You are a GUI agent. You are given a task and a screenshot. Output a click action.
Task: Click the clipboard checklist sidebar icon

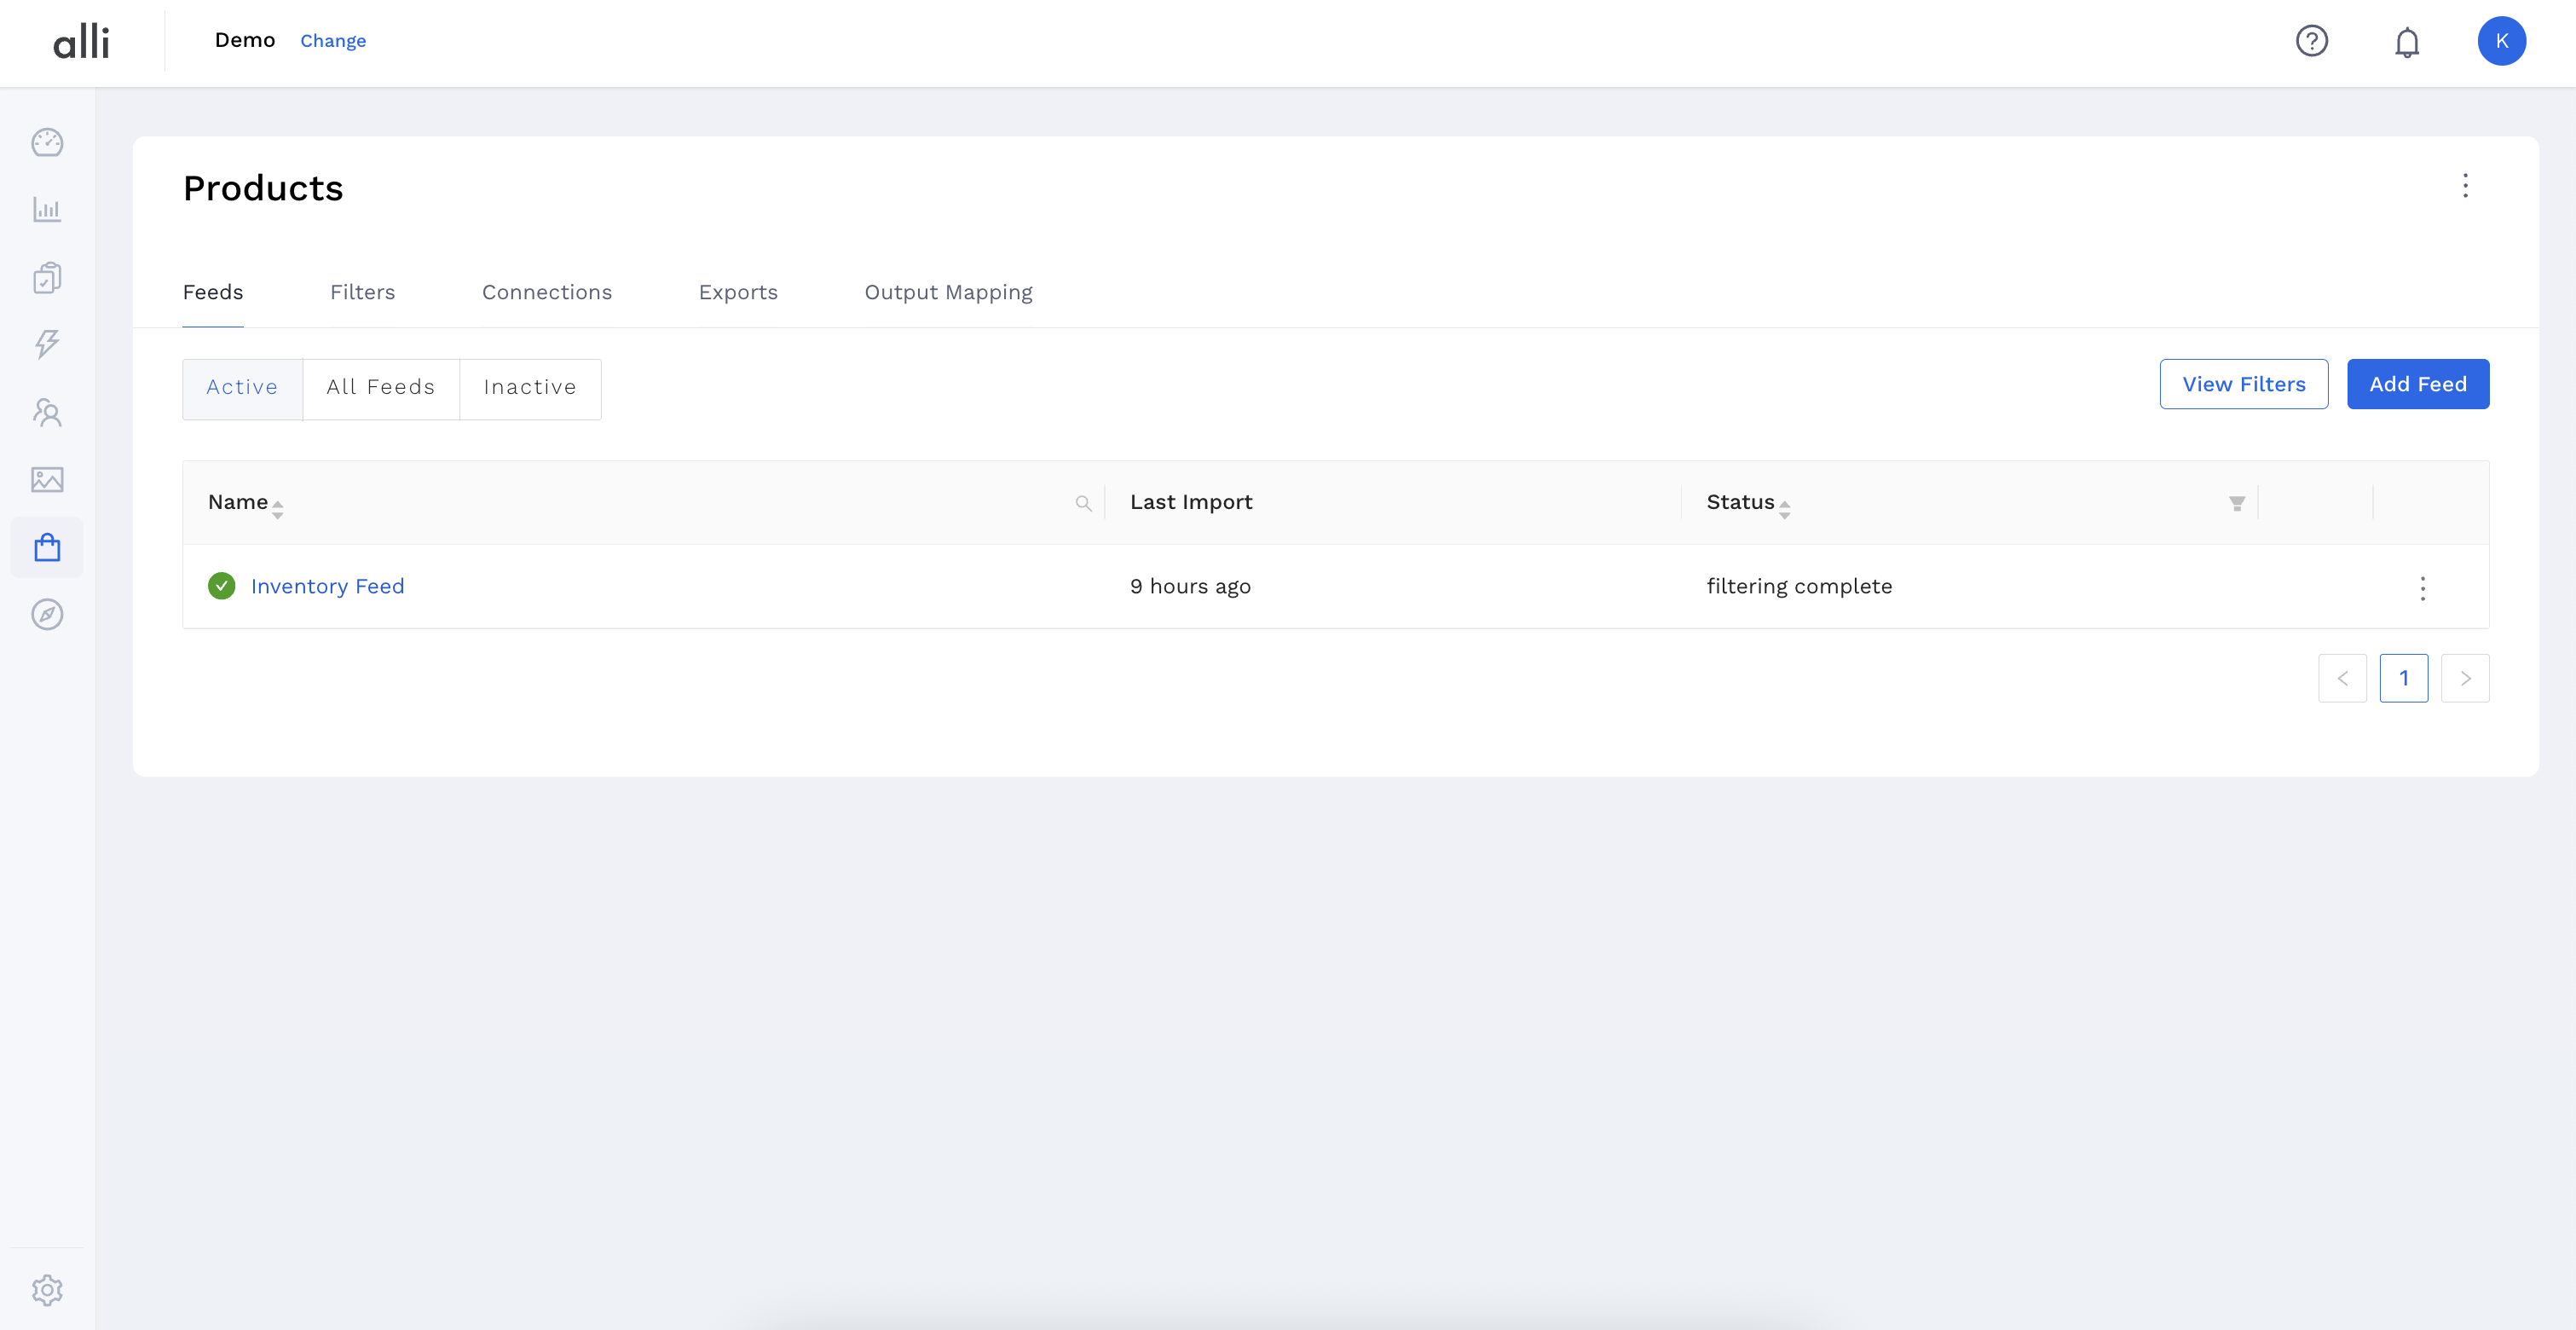tap(47, 277)
